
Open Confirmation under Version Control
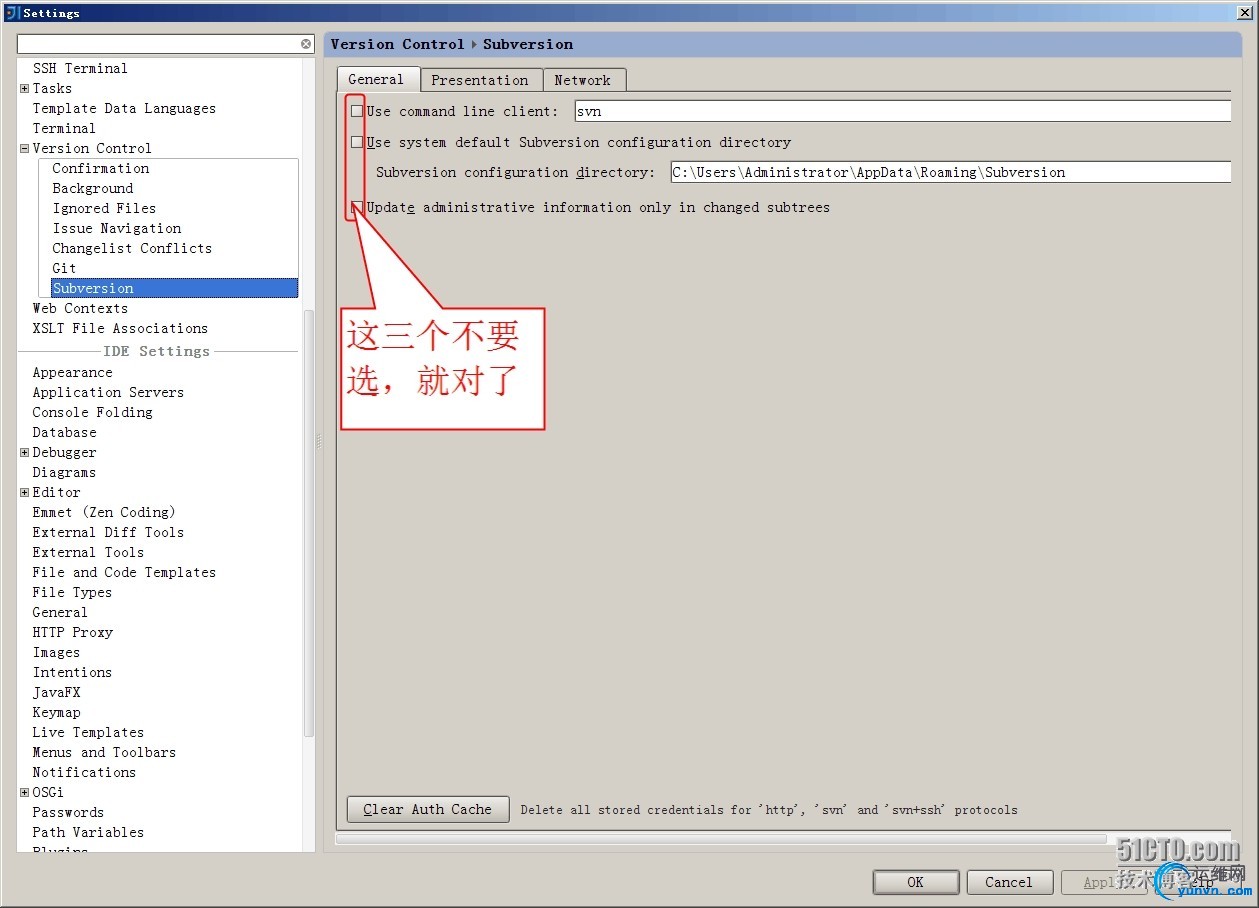tap(101, 168)
